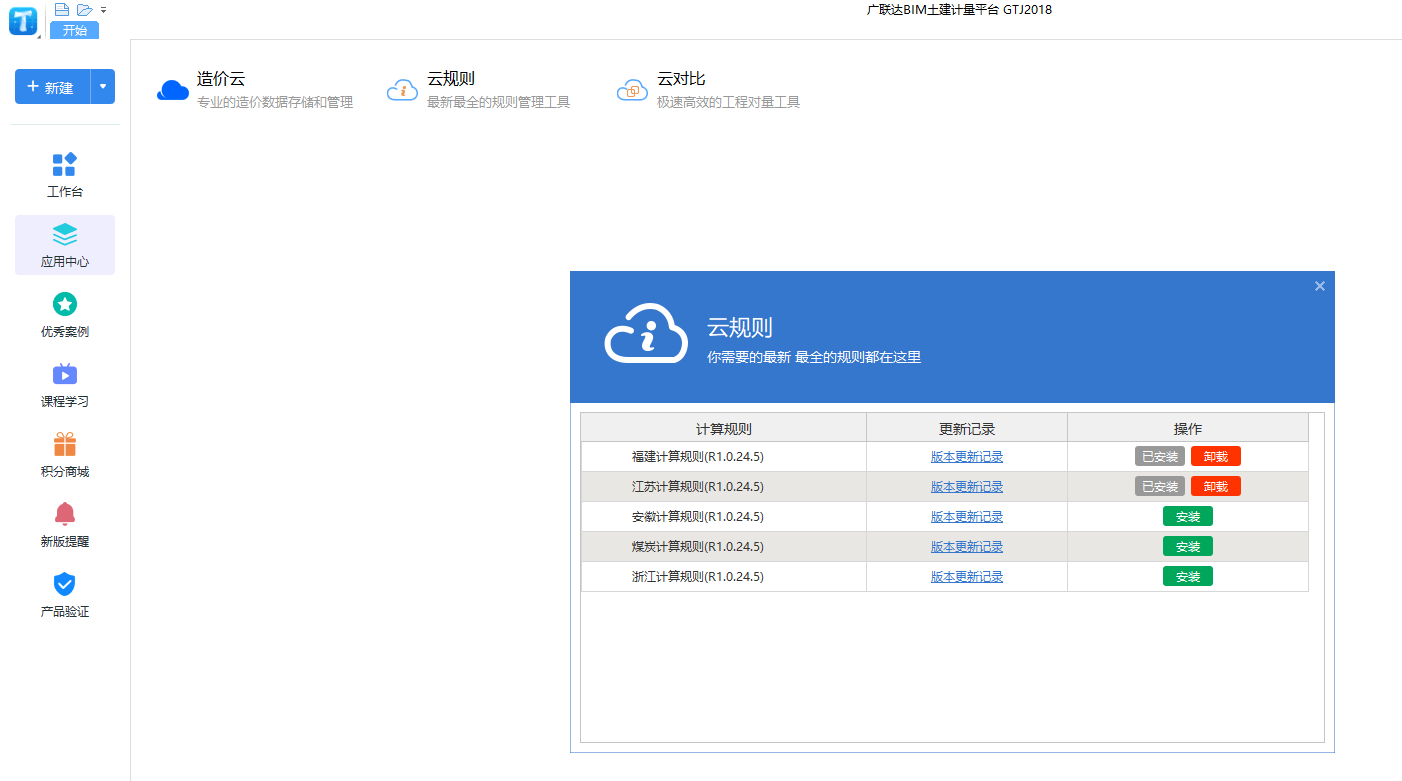
Task: Open 积分商城 gift icon in the sidebar
Action: click(x=65, y=444)
